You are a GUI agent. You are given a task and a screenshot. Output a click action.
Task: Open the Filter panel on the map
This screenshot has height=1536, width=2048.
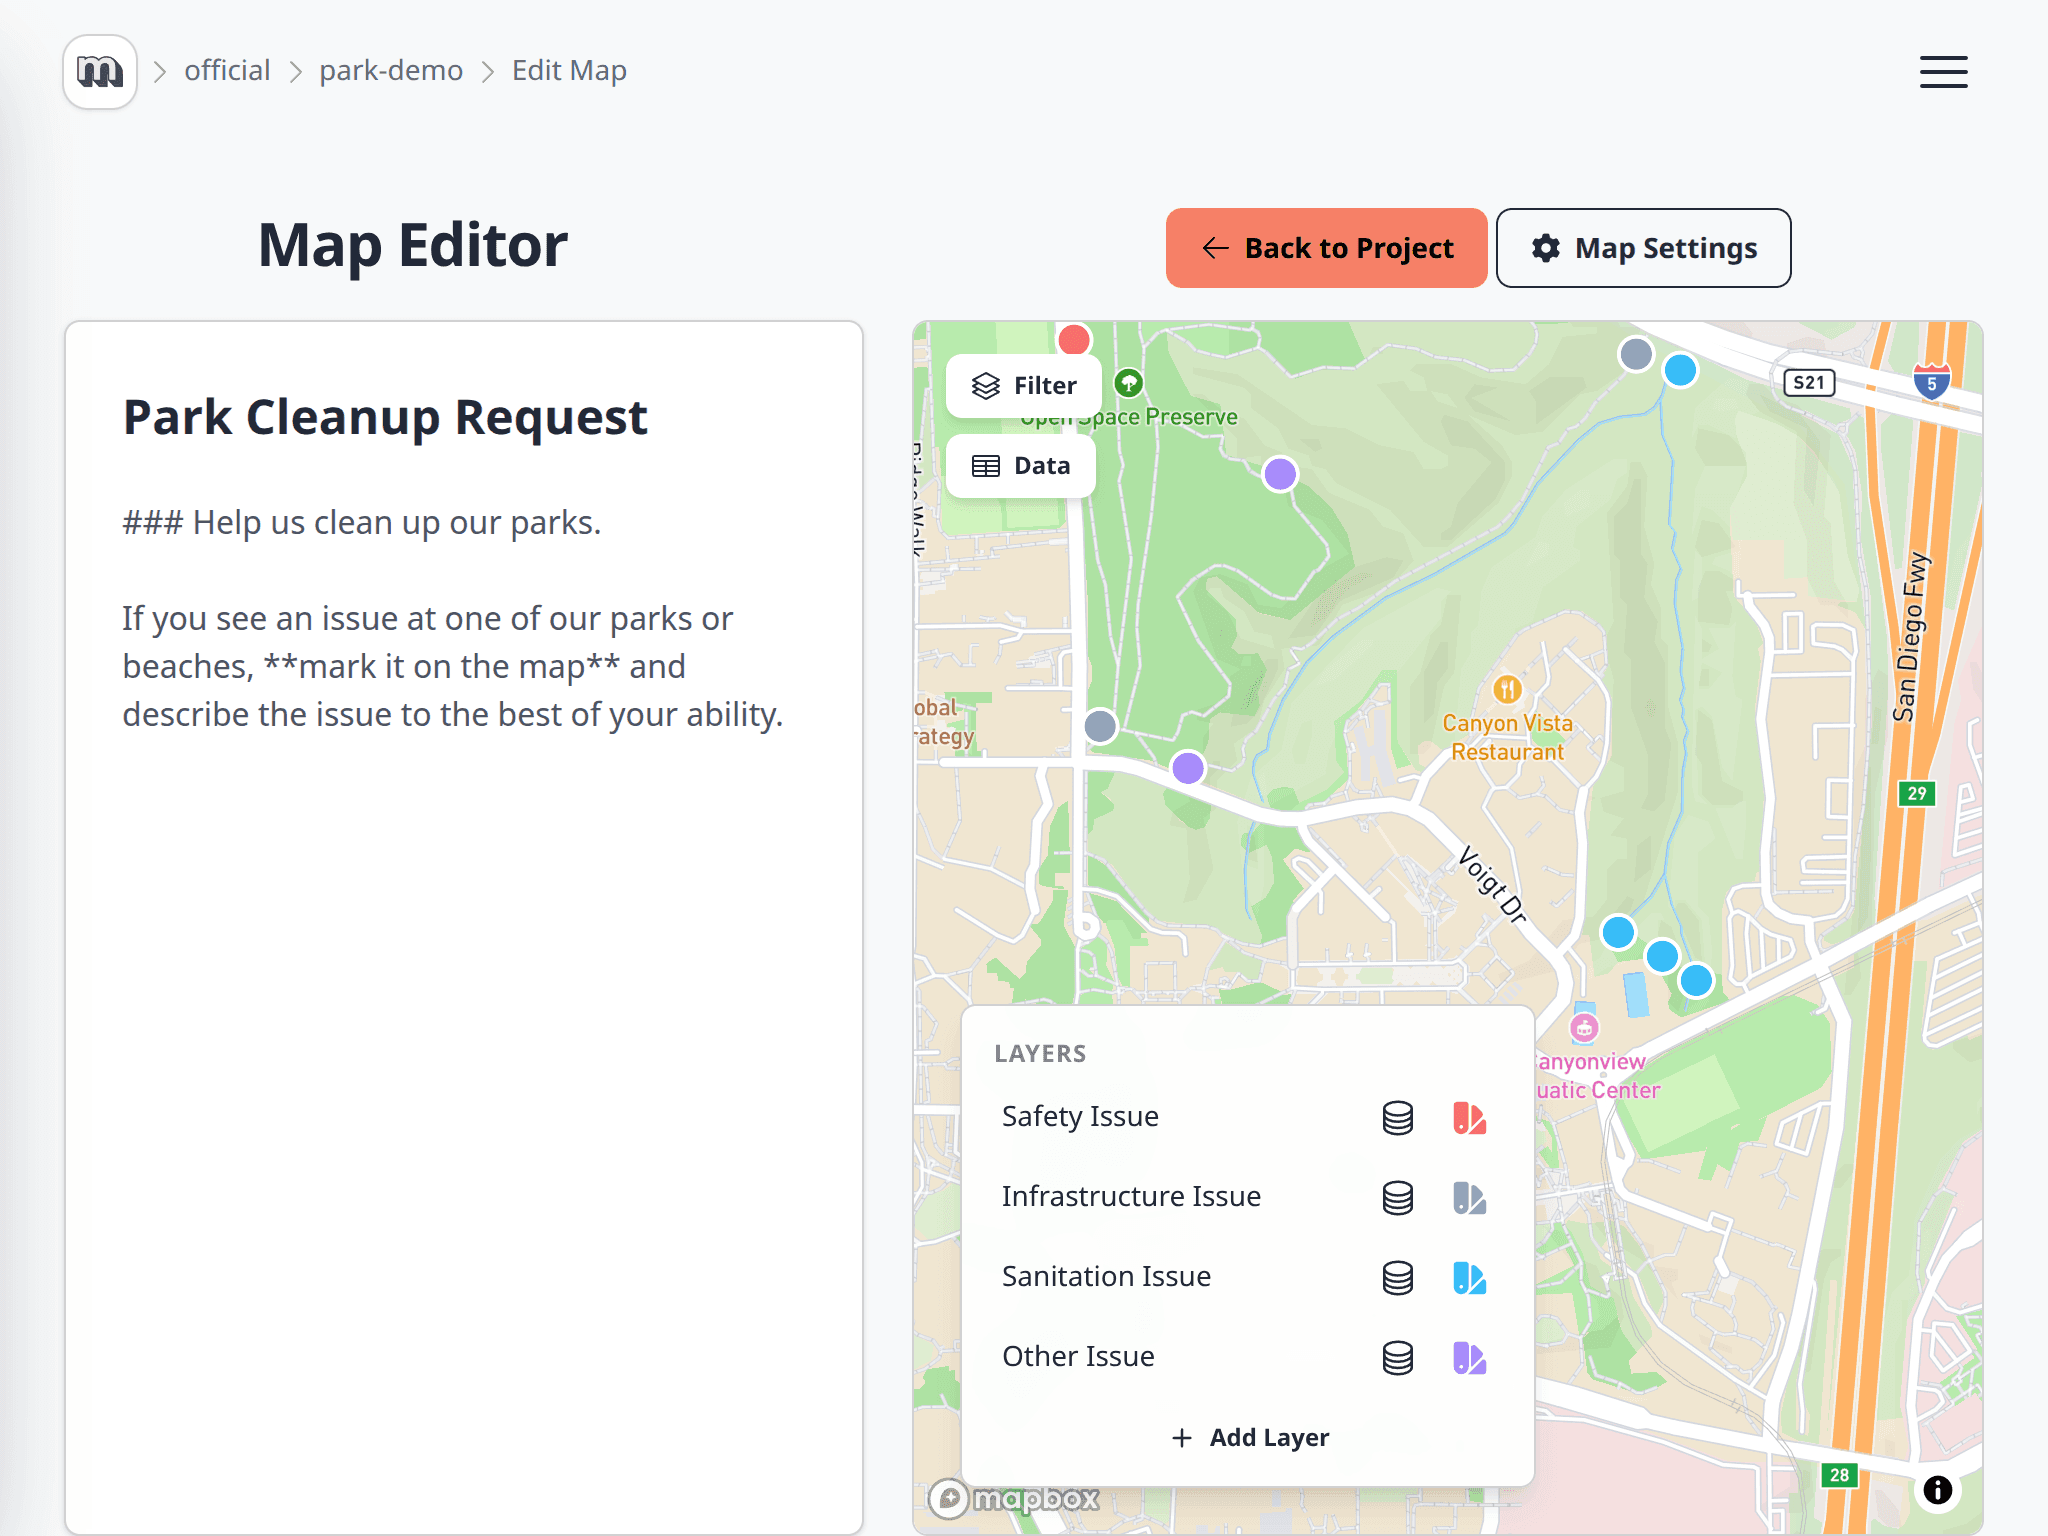(x=1024, y=386)
